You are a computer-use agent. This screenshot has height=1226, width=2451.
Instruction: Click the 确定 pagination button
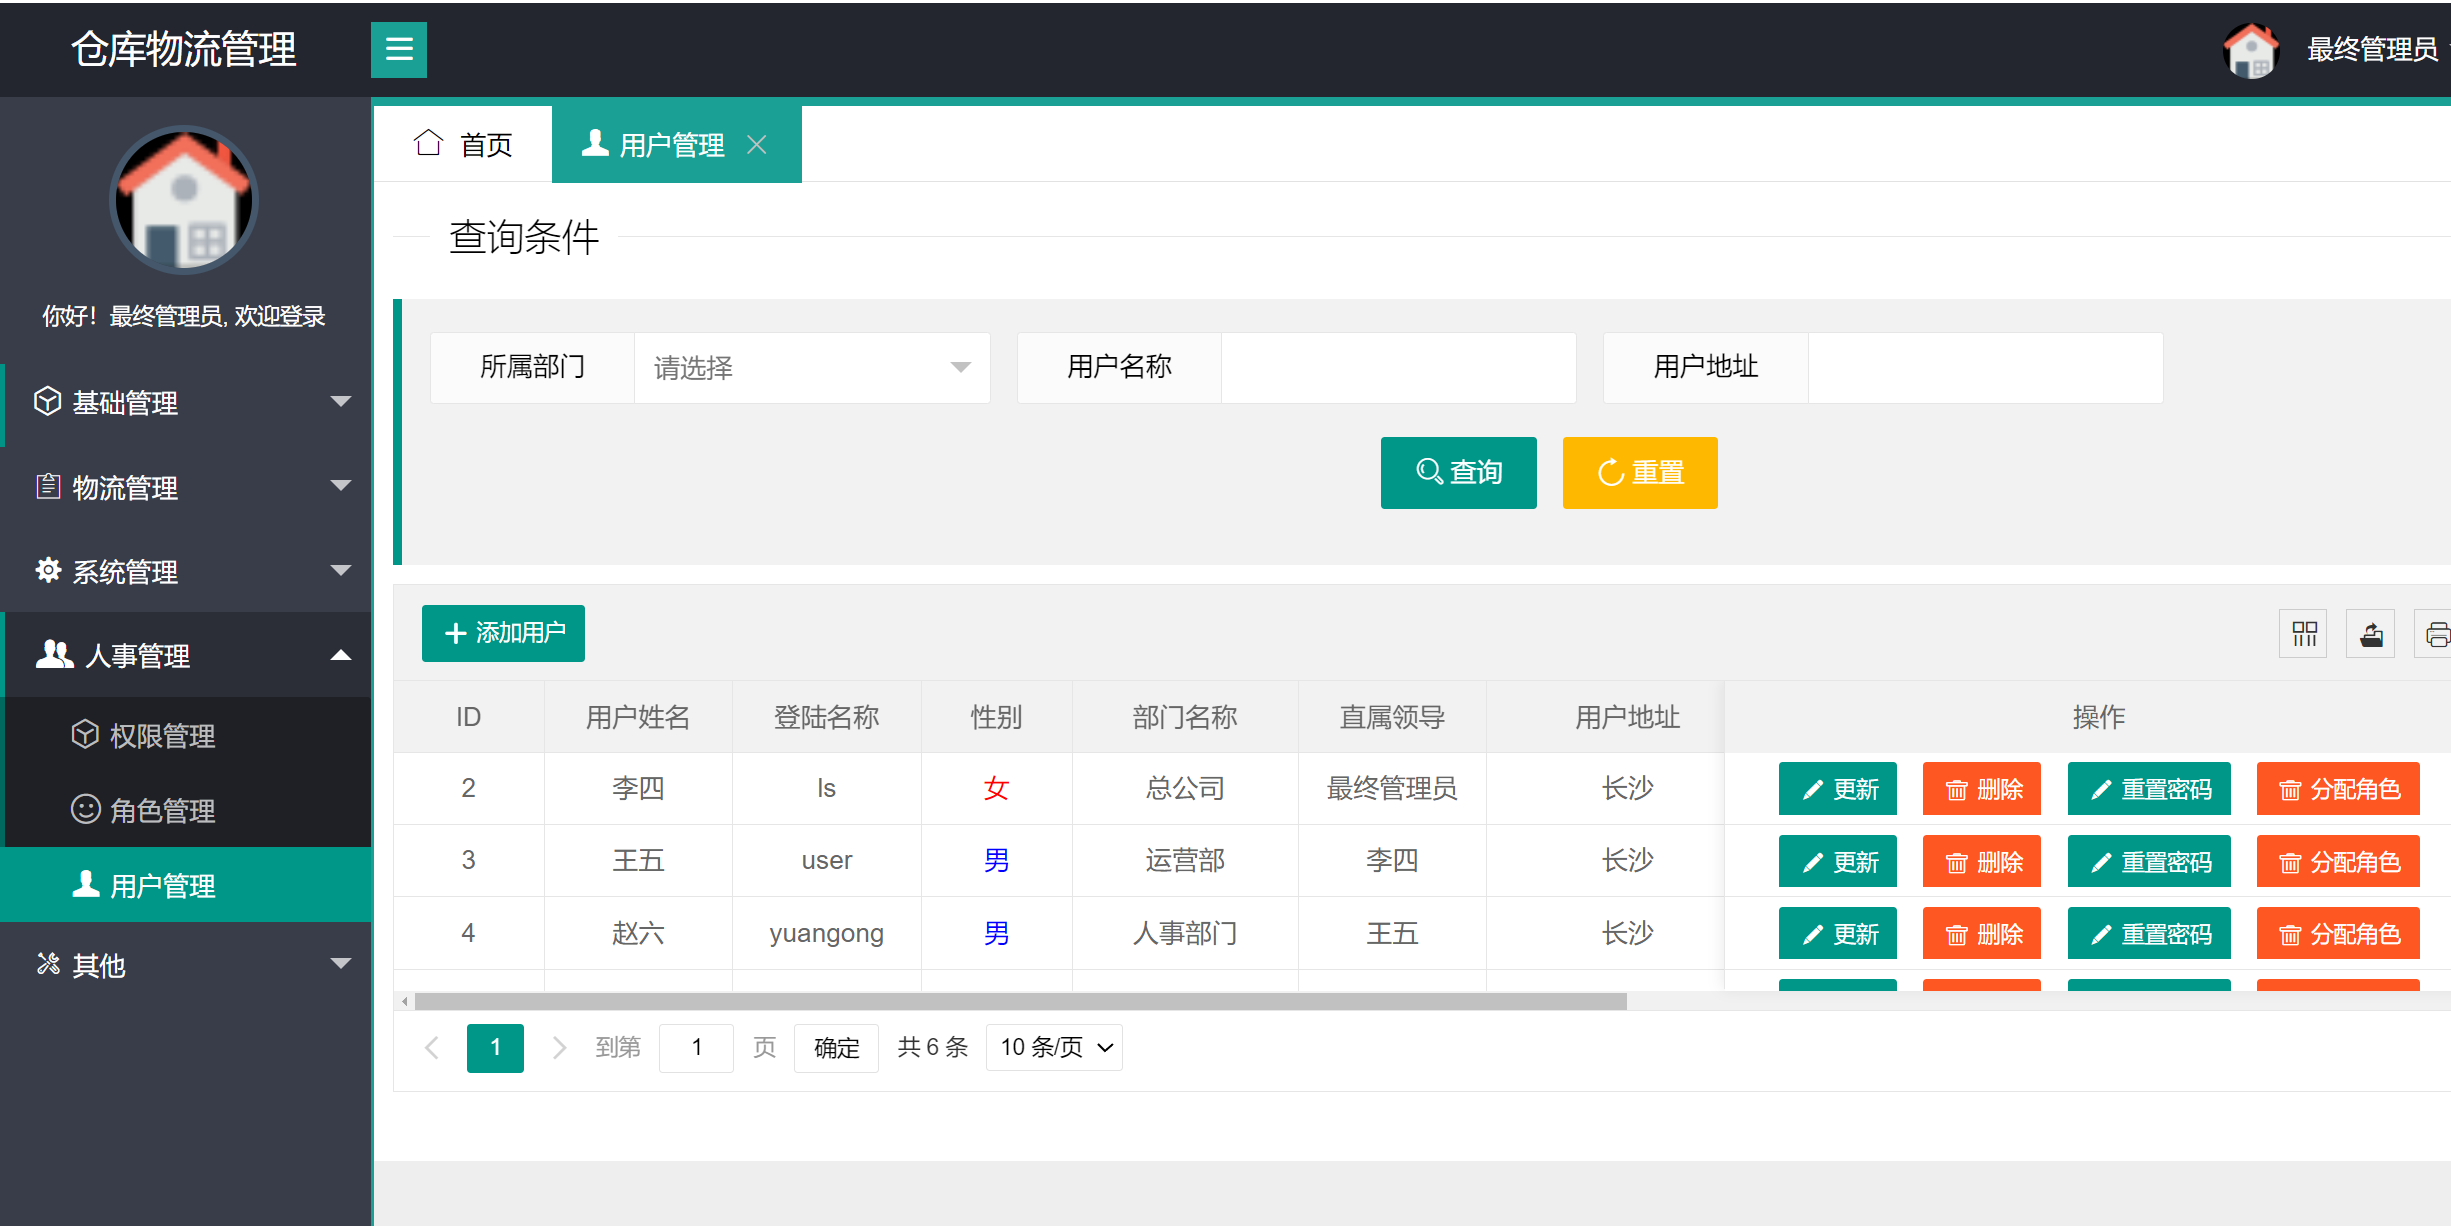click(x=836, y=1047)
